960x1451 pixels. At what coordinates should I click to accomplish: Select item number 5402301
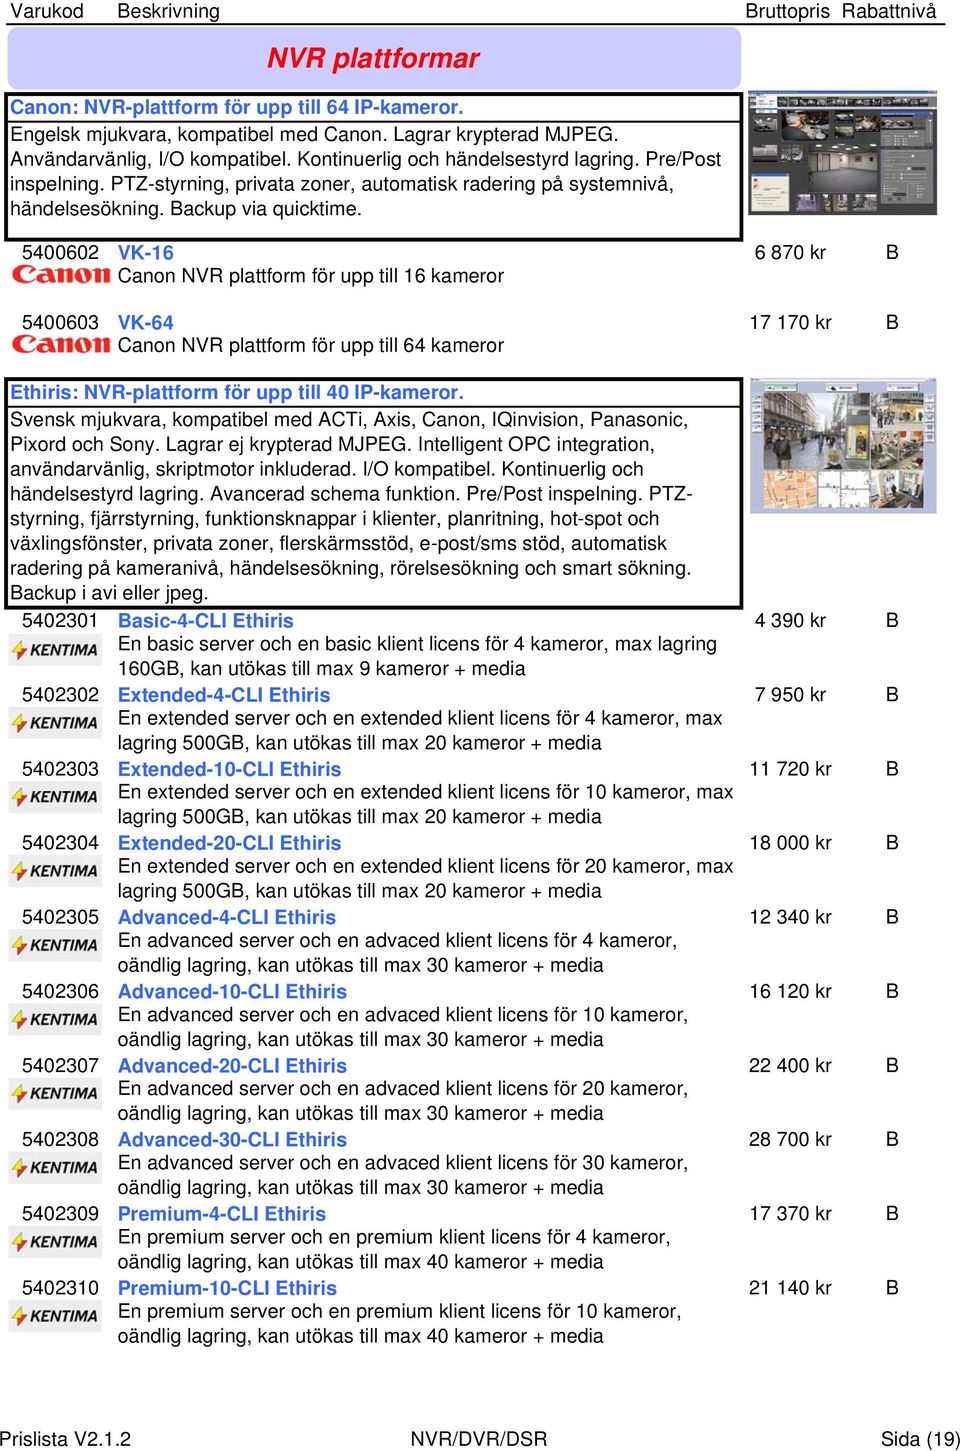click(60, 621)
